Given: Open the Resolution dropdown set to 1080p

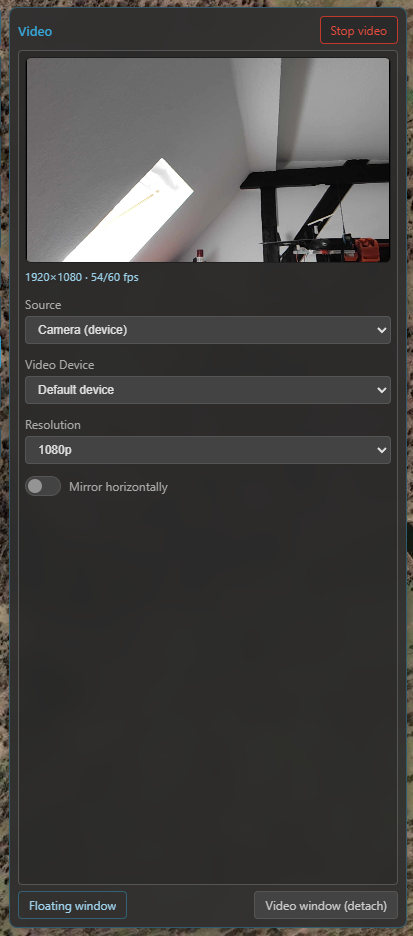Looking at the screenshot, I should (x=208, y=450).
